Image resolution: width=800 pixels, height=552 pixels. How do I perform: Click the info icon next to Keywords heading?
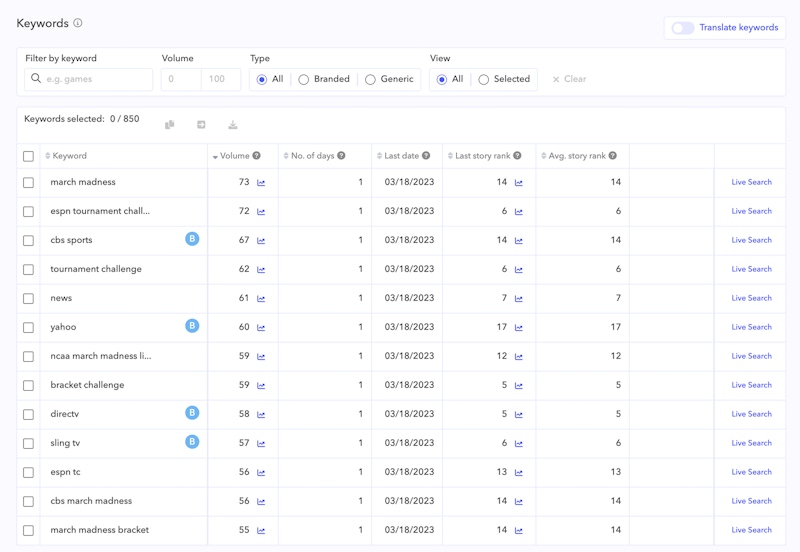[x=78, y=23]
